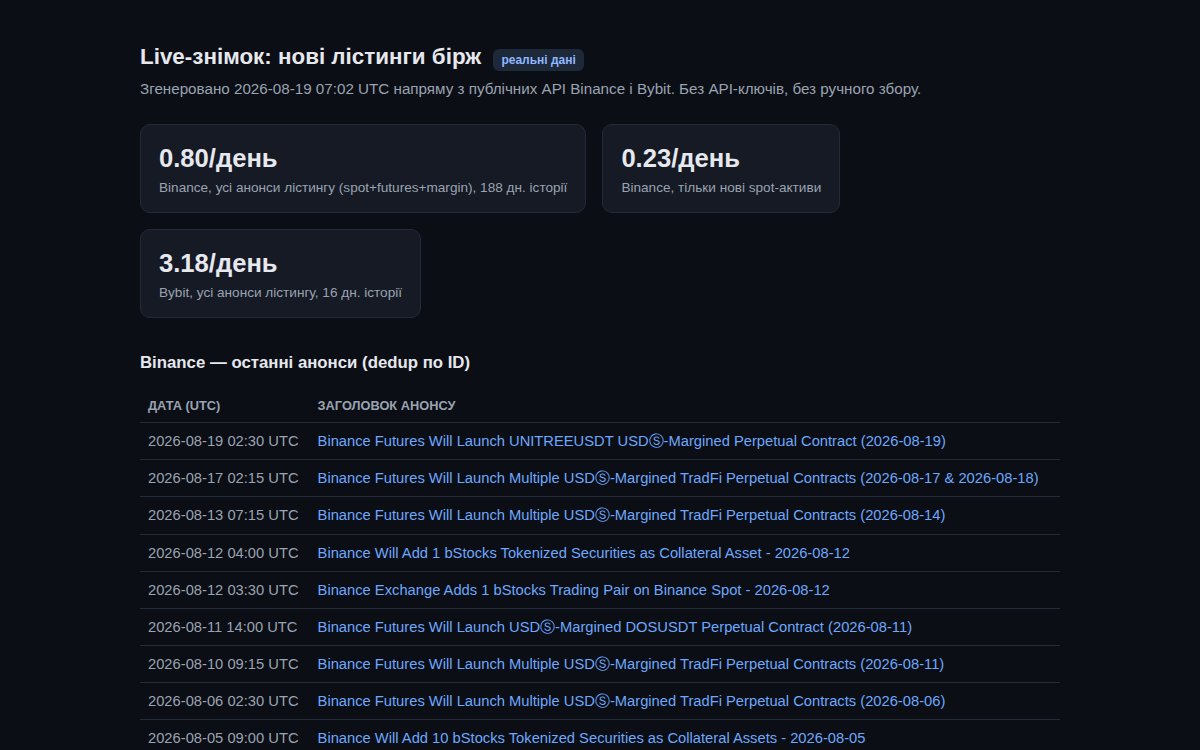
Task: Click date cell 2026-08-19 02:30 UTC
Action: (x=223, y=441)
